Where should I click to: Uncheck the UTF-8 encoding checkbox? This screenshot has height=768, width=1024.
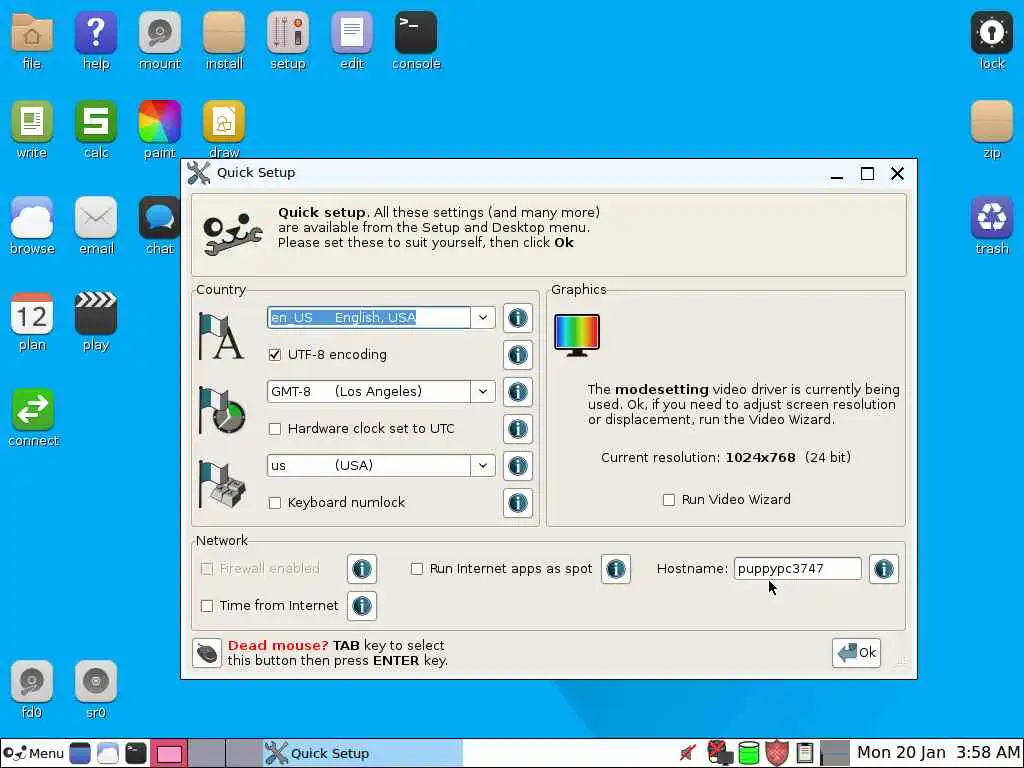(x=275, y=355)
